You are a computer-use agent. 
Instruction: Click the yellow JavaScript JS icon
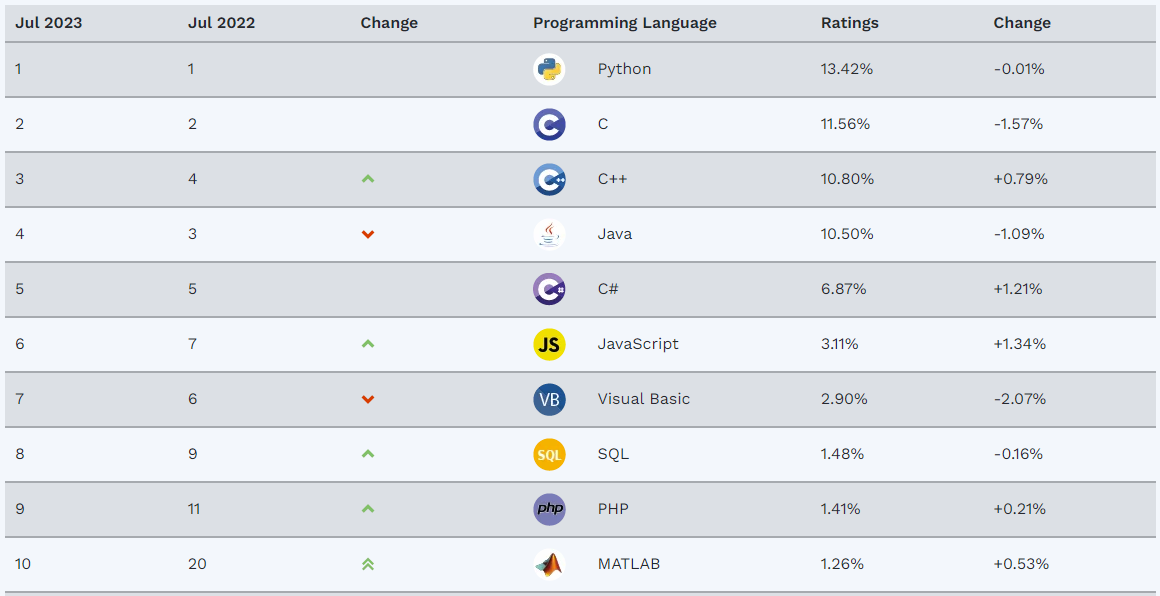click(549, 344)
